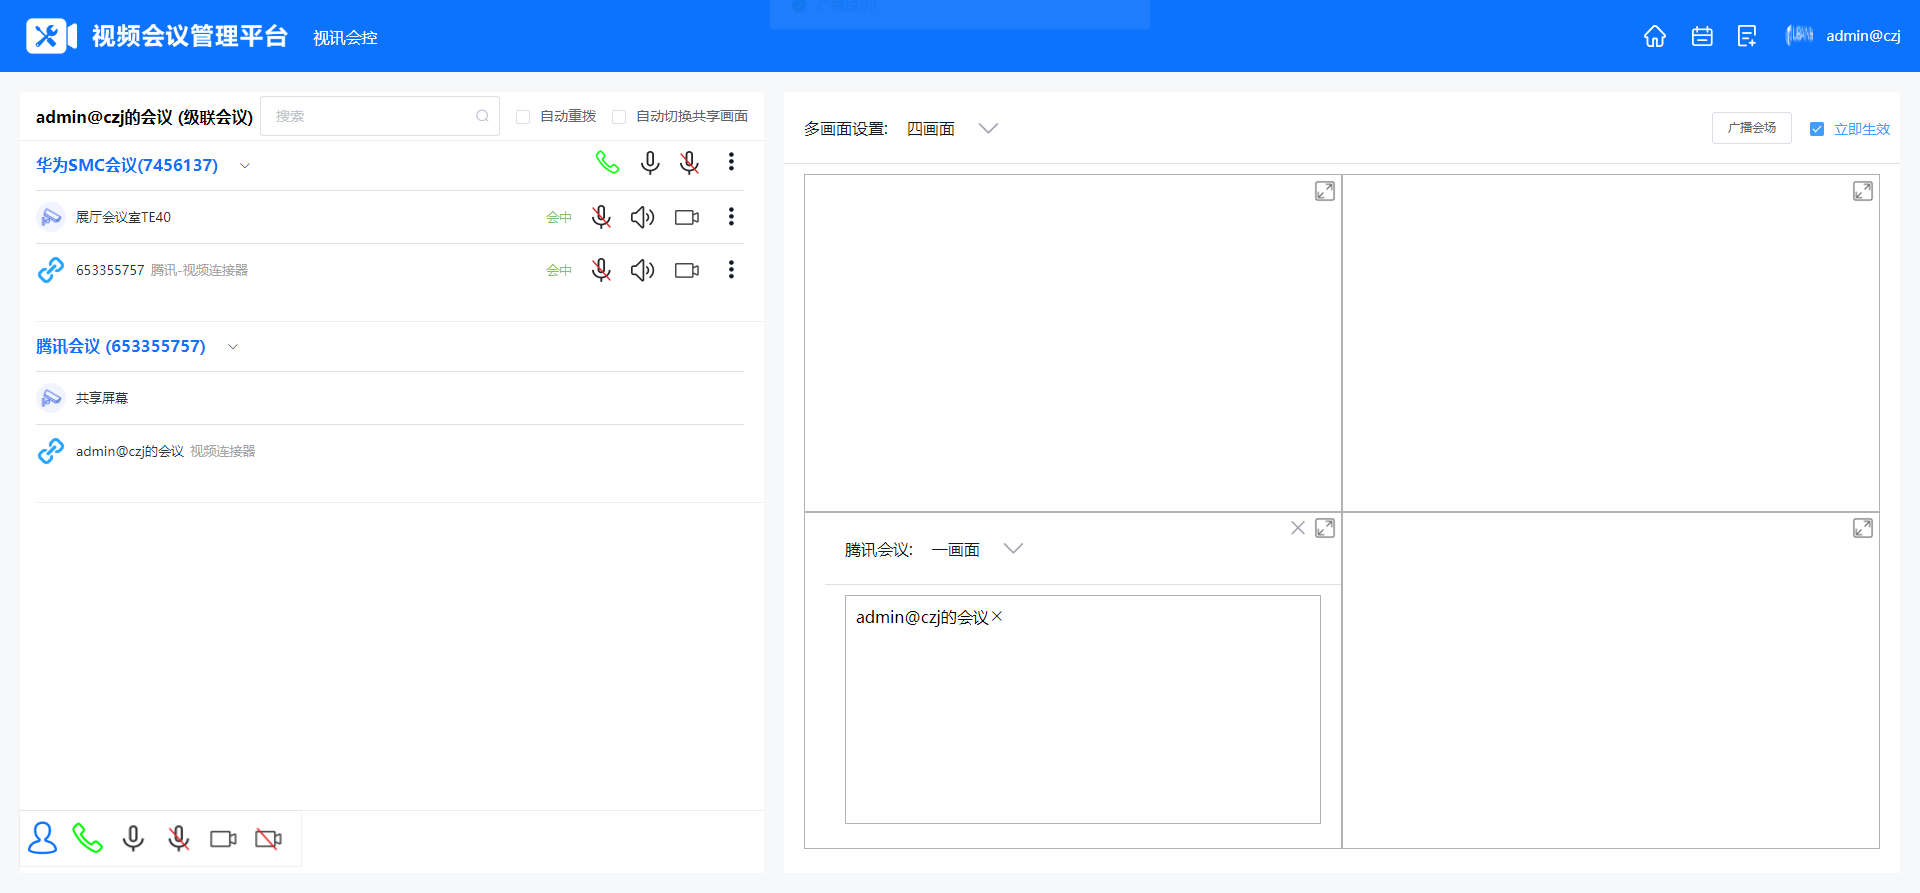Image resolution: width=1920 pixels, height=893 pixels.
Task: Toggle speaker for 653355757 connector
Action: (643, 270)
